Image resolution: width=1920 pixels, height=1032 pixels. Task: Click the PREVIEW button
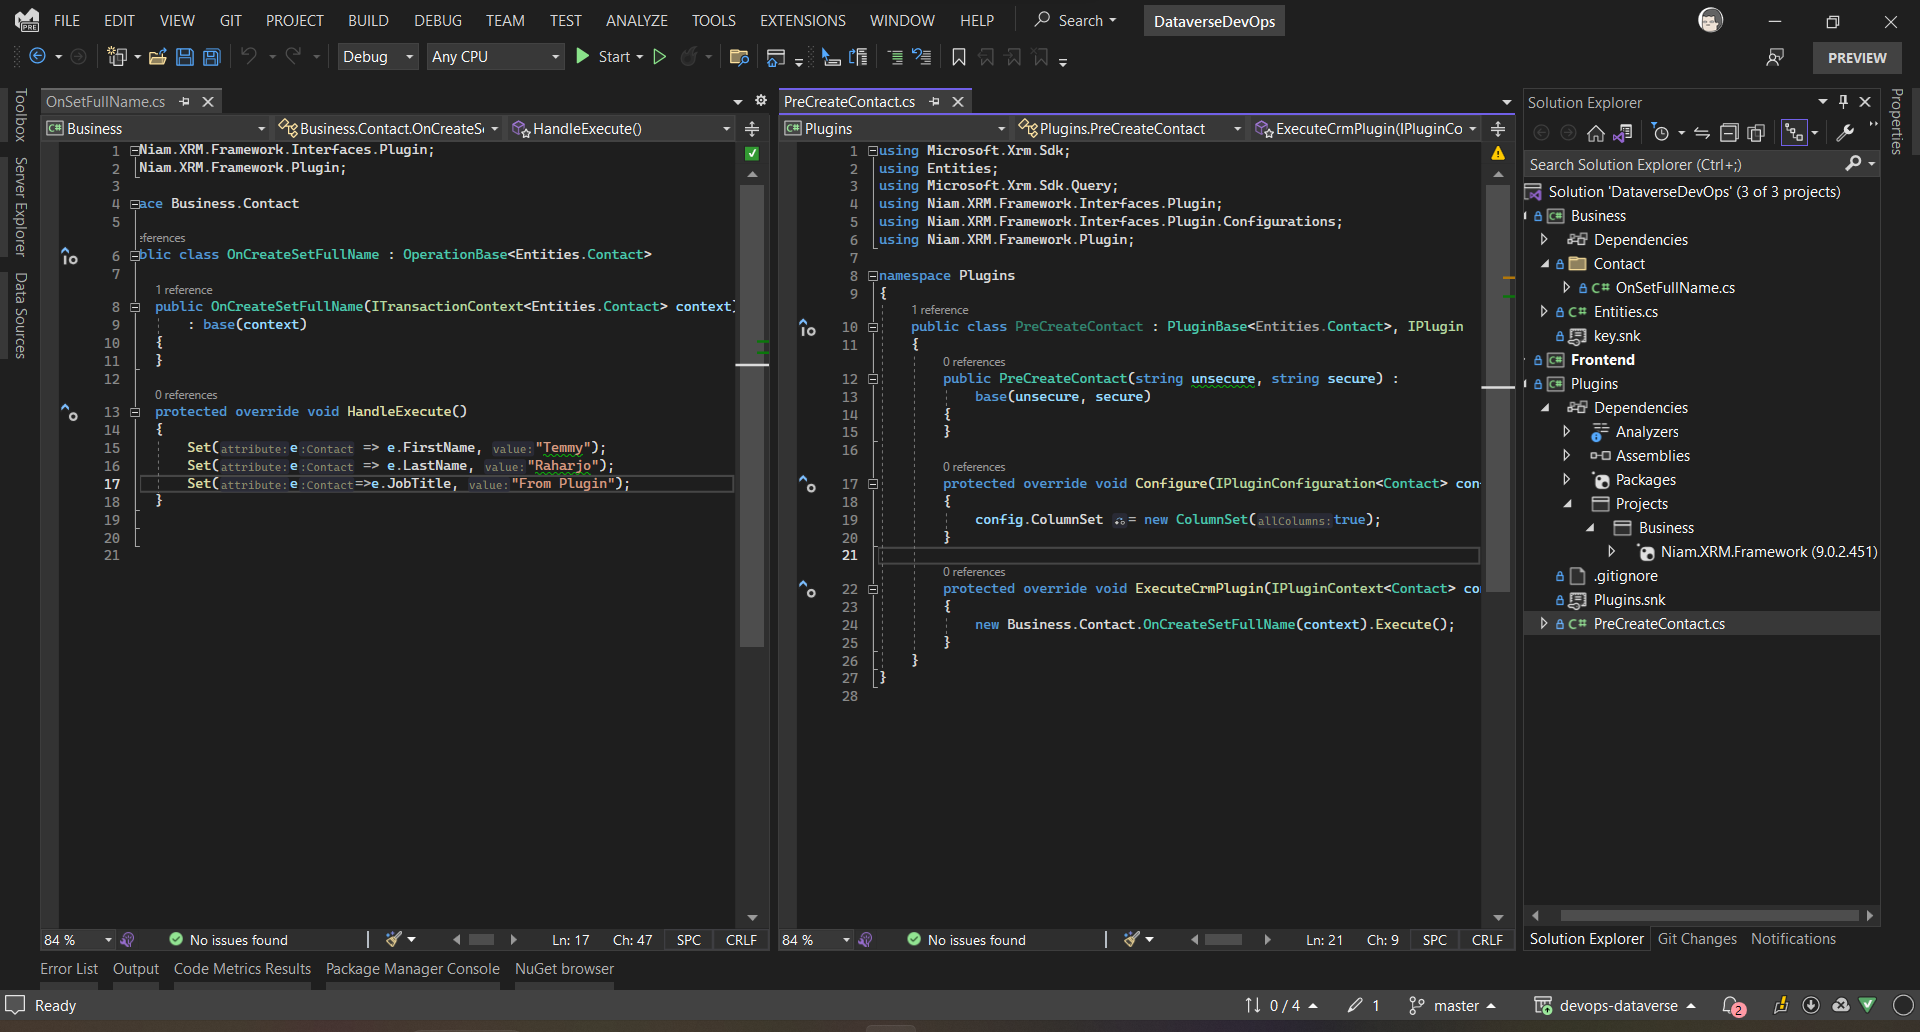1857,58
